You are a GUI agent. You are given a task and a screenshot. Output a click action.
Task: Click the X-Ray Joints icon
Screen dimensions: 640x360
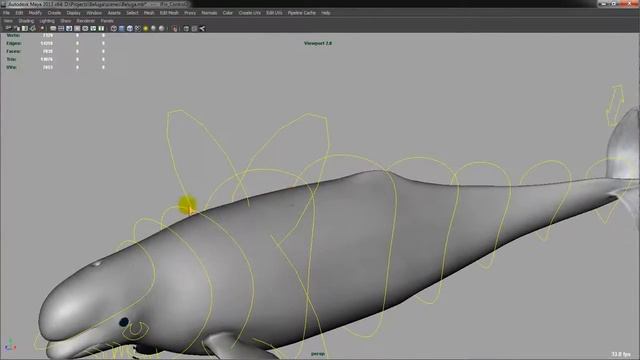[202, 29]
